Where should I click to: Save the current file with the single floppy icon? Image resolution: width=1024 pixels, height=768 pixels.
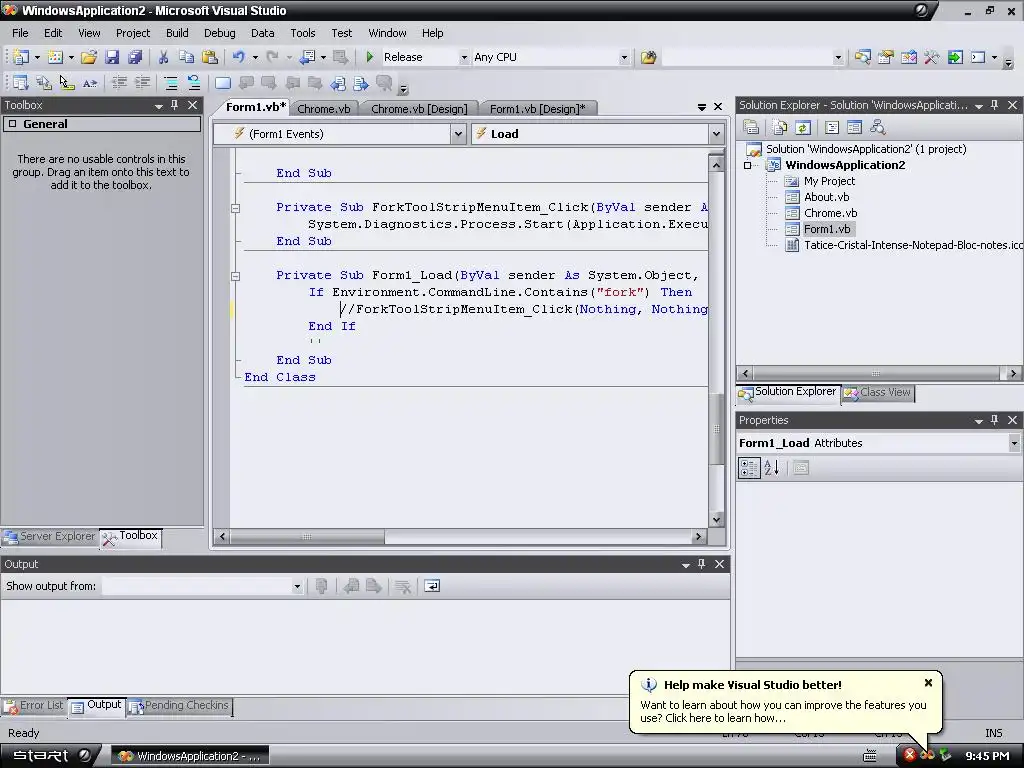pyautogui.click(x=112, y=57)
